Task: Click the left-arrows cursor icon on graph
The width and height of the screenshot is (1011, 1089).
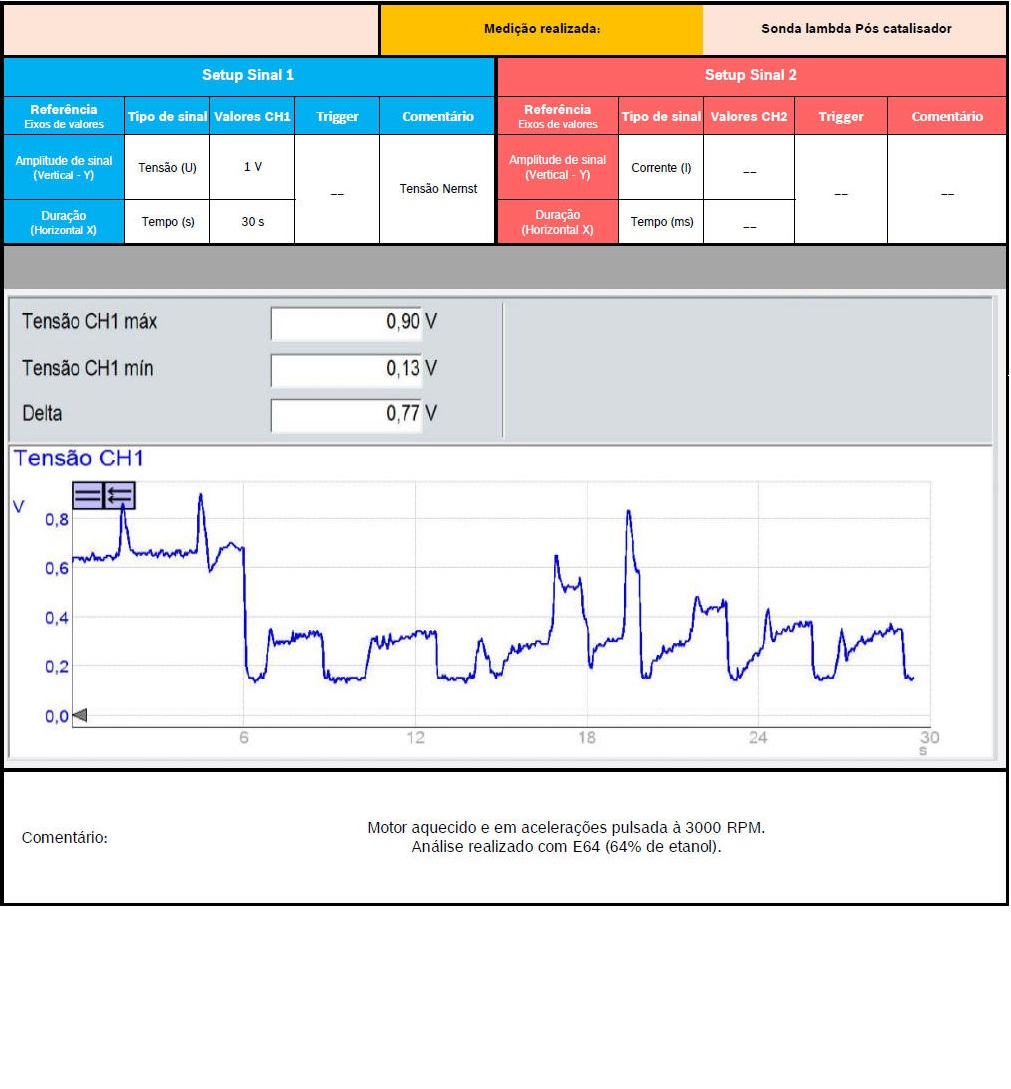Action: click(120, 495)
